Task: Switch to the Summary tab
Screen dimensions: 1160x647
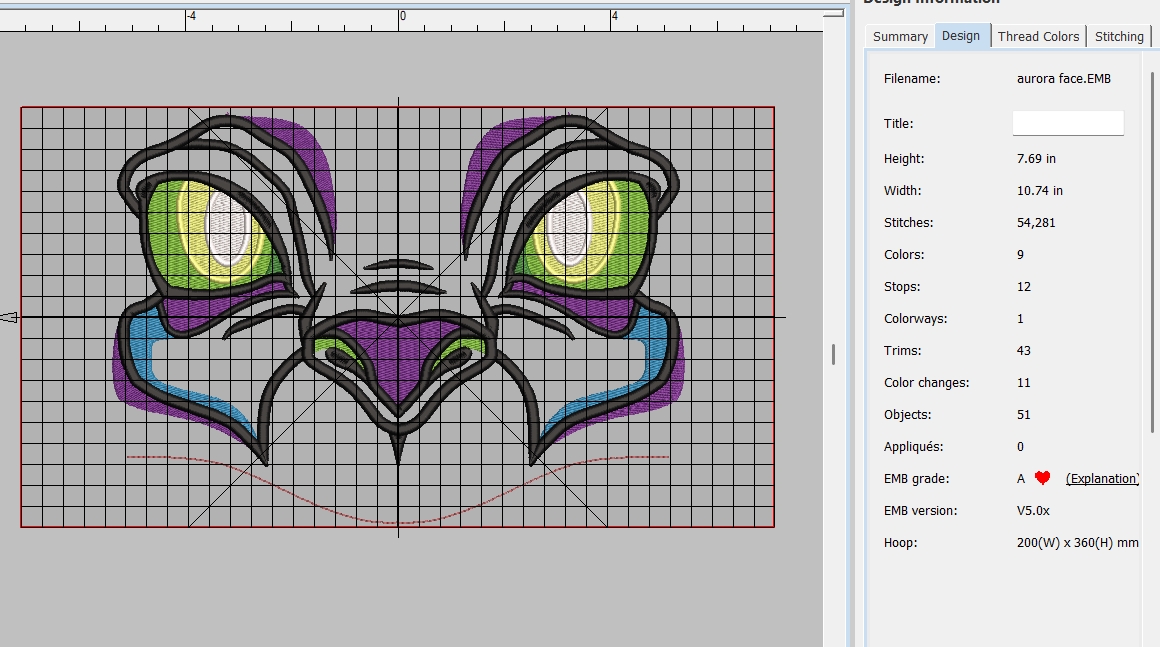Action: point(900,36)
